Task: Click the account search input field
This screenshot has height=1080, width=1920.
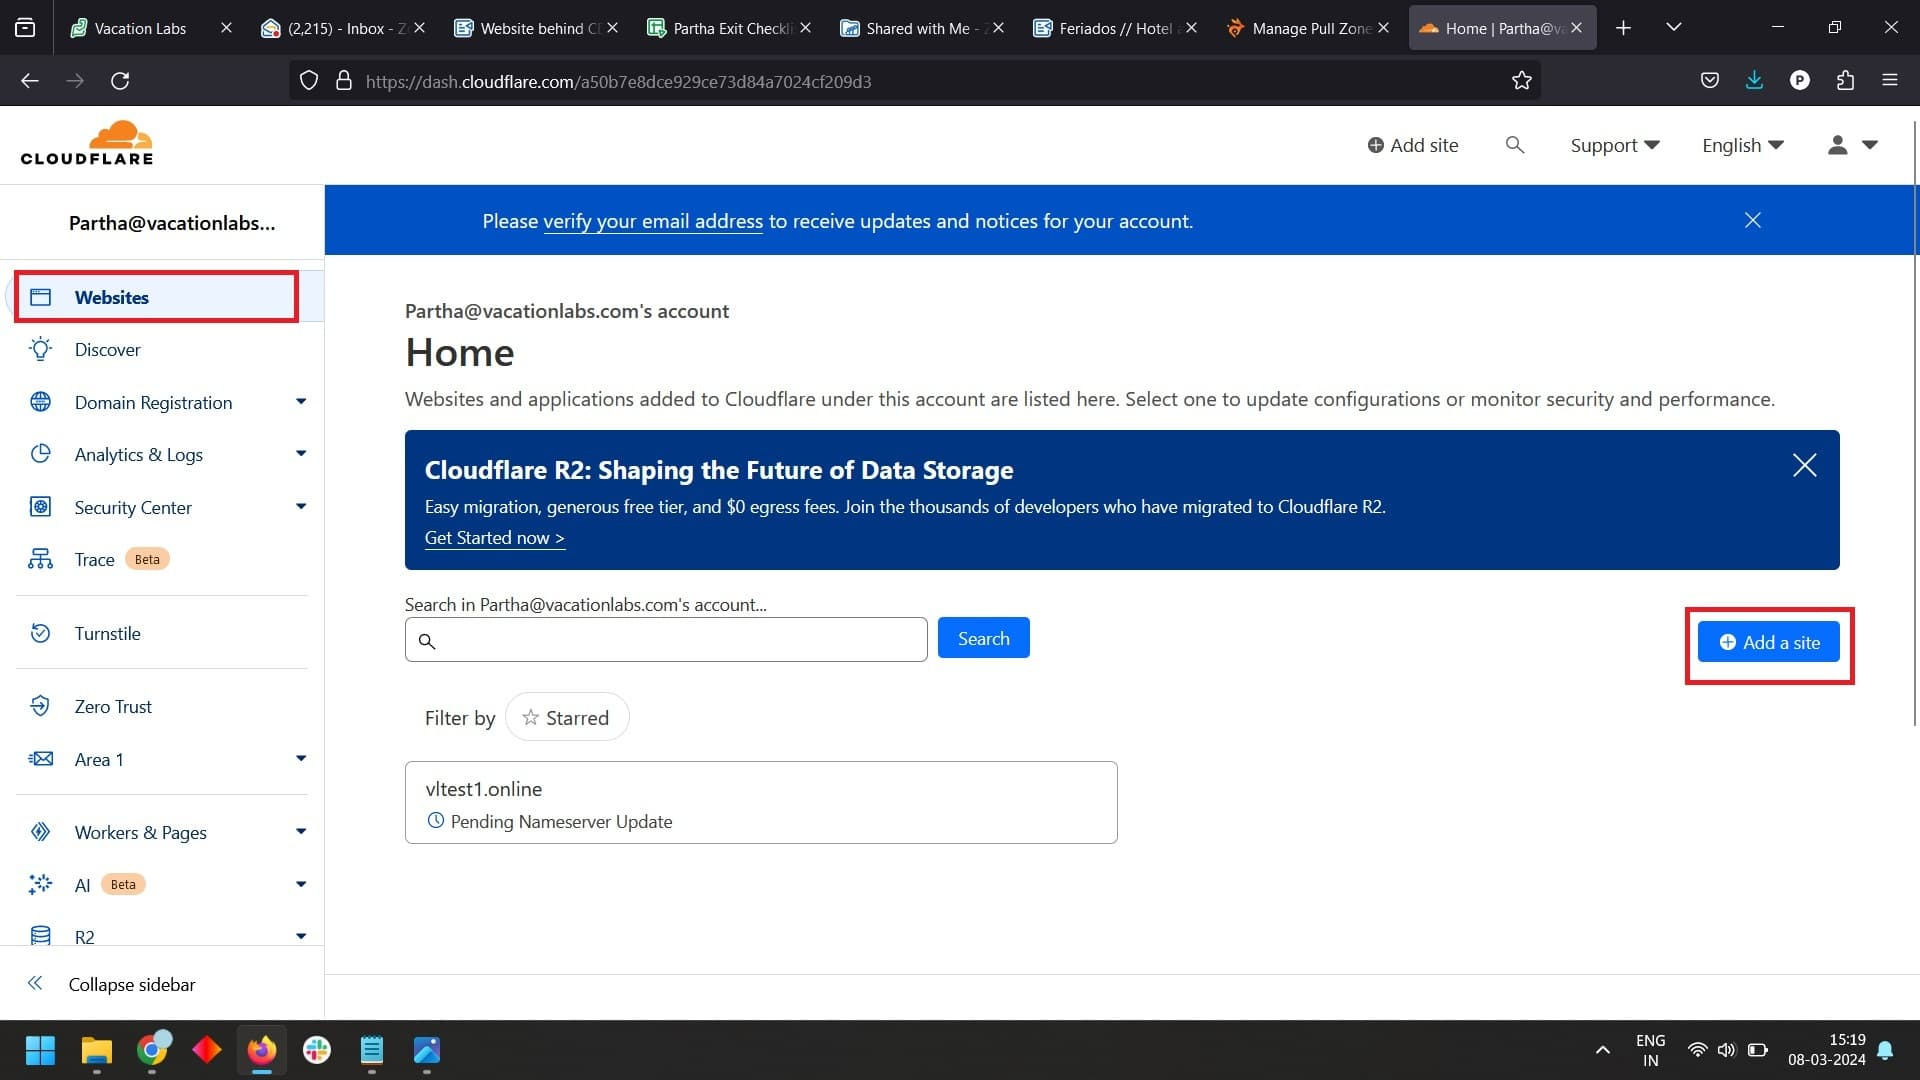Action: (680, 640)
